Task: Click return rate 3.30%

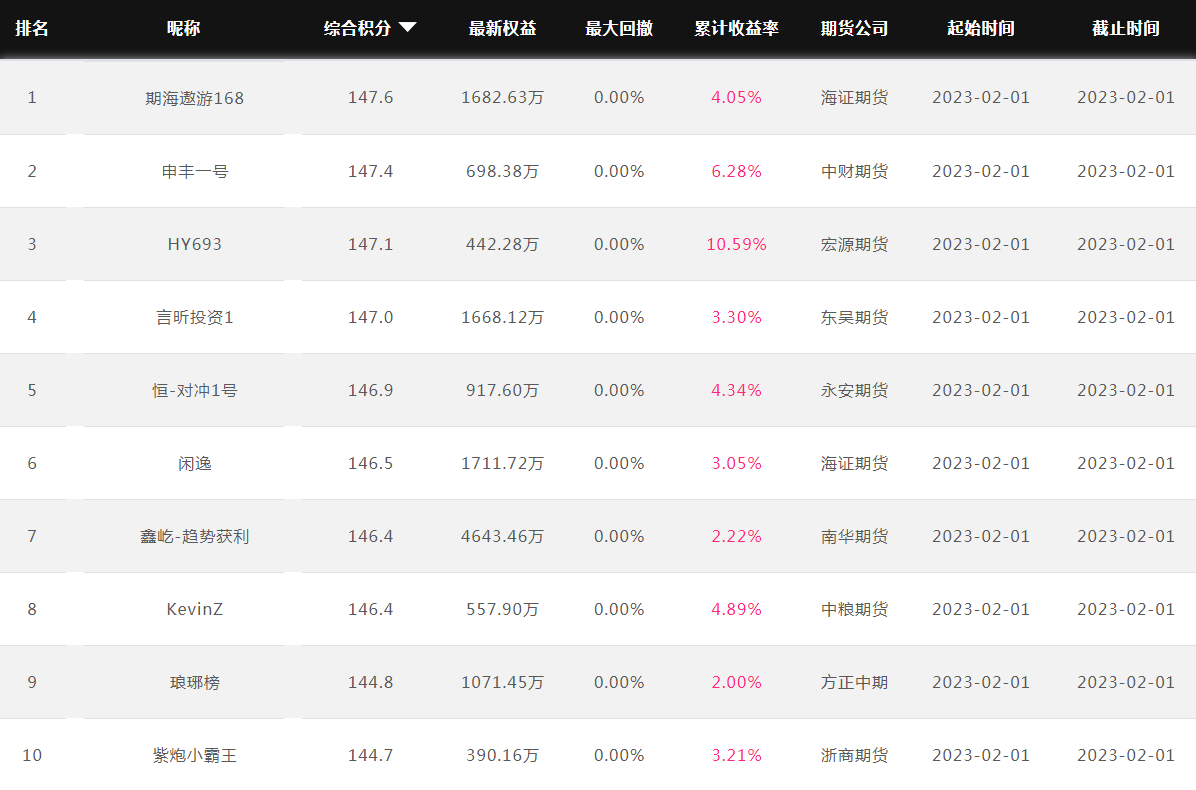Action: (736, 317)
